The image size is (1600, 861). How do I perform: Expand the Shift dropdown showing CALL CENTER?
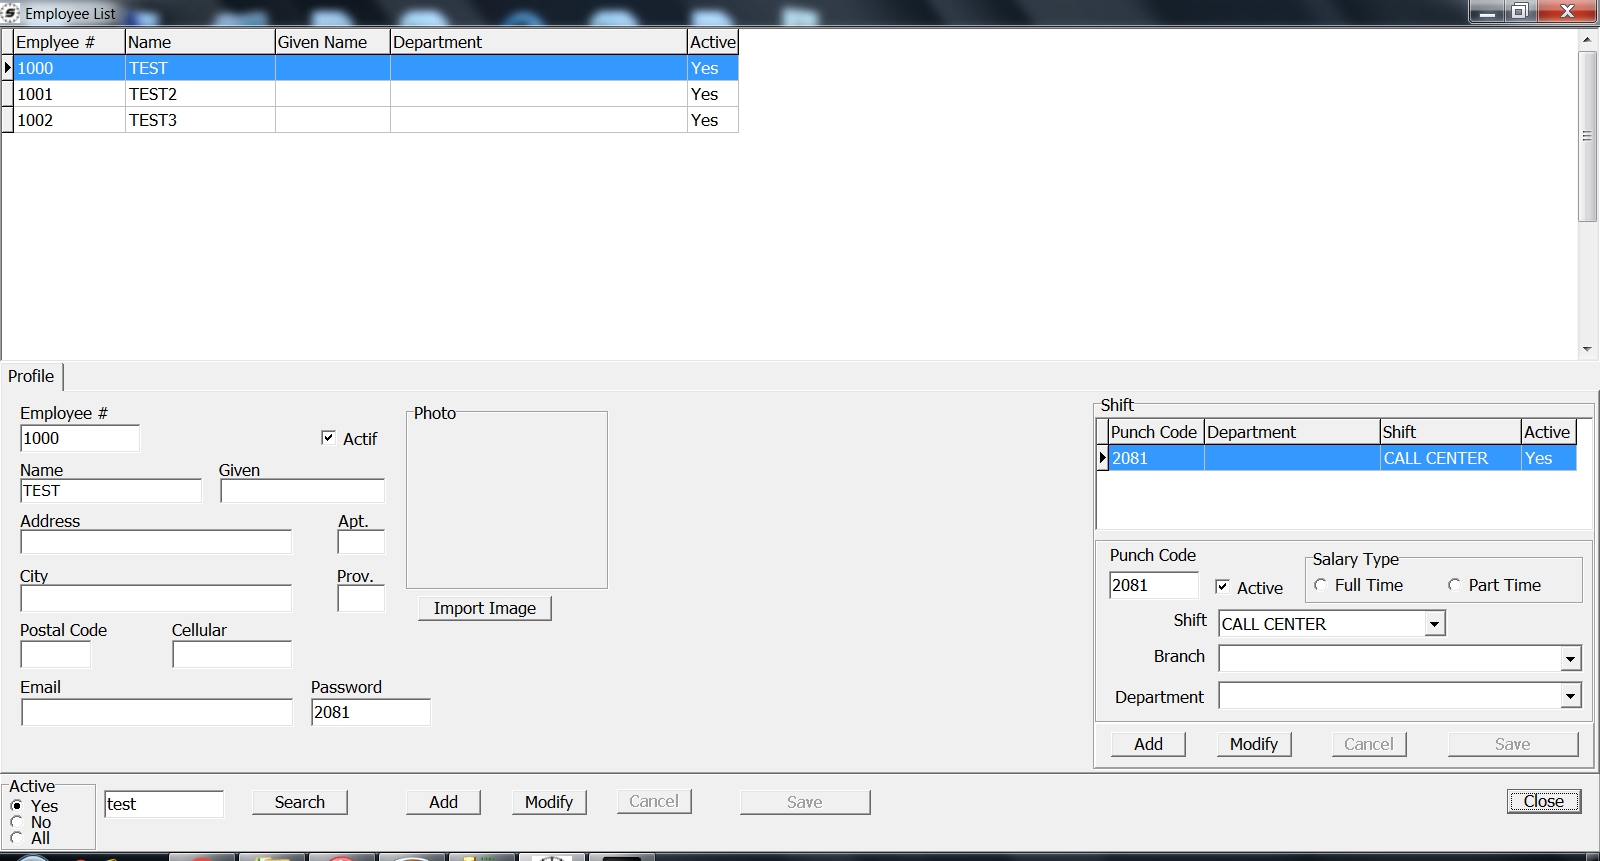[1435, 624]
